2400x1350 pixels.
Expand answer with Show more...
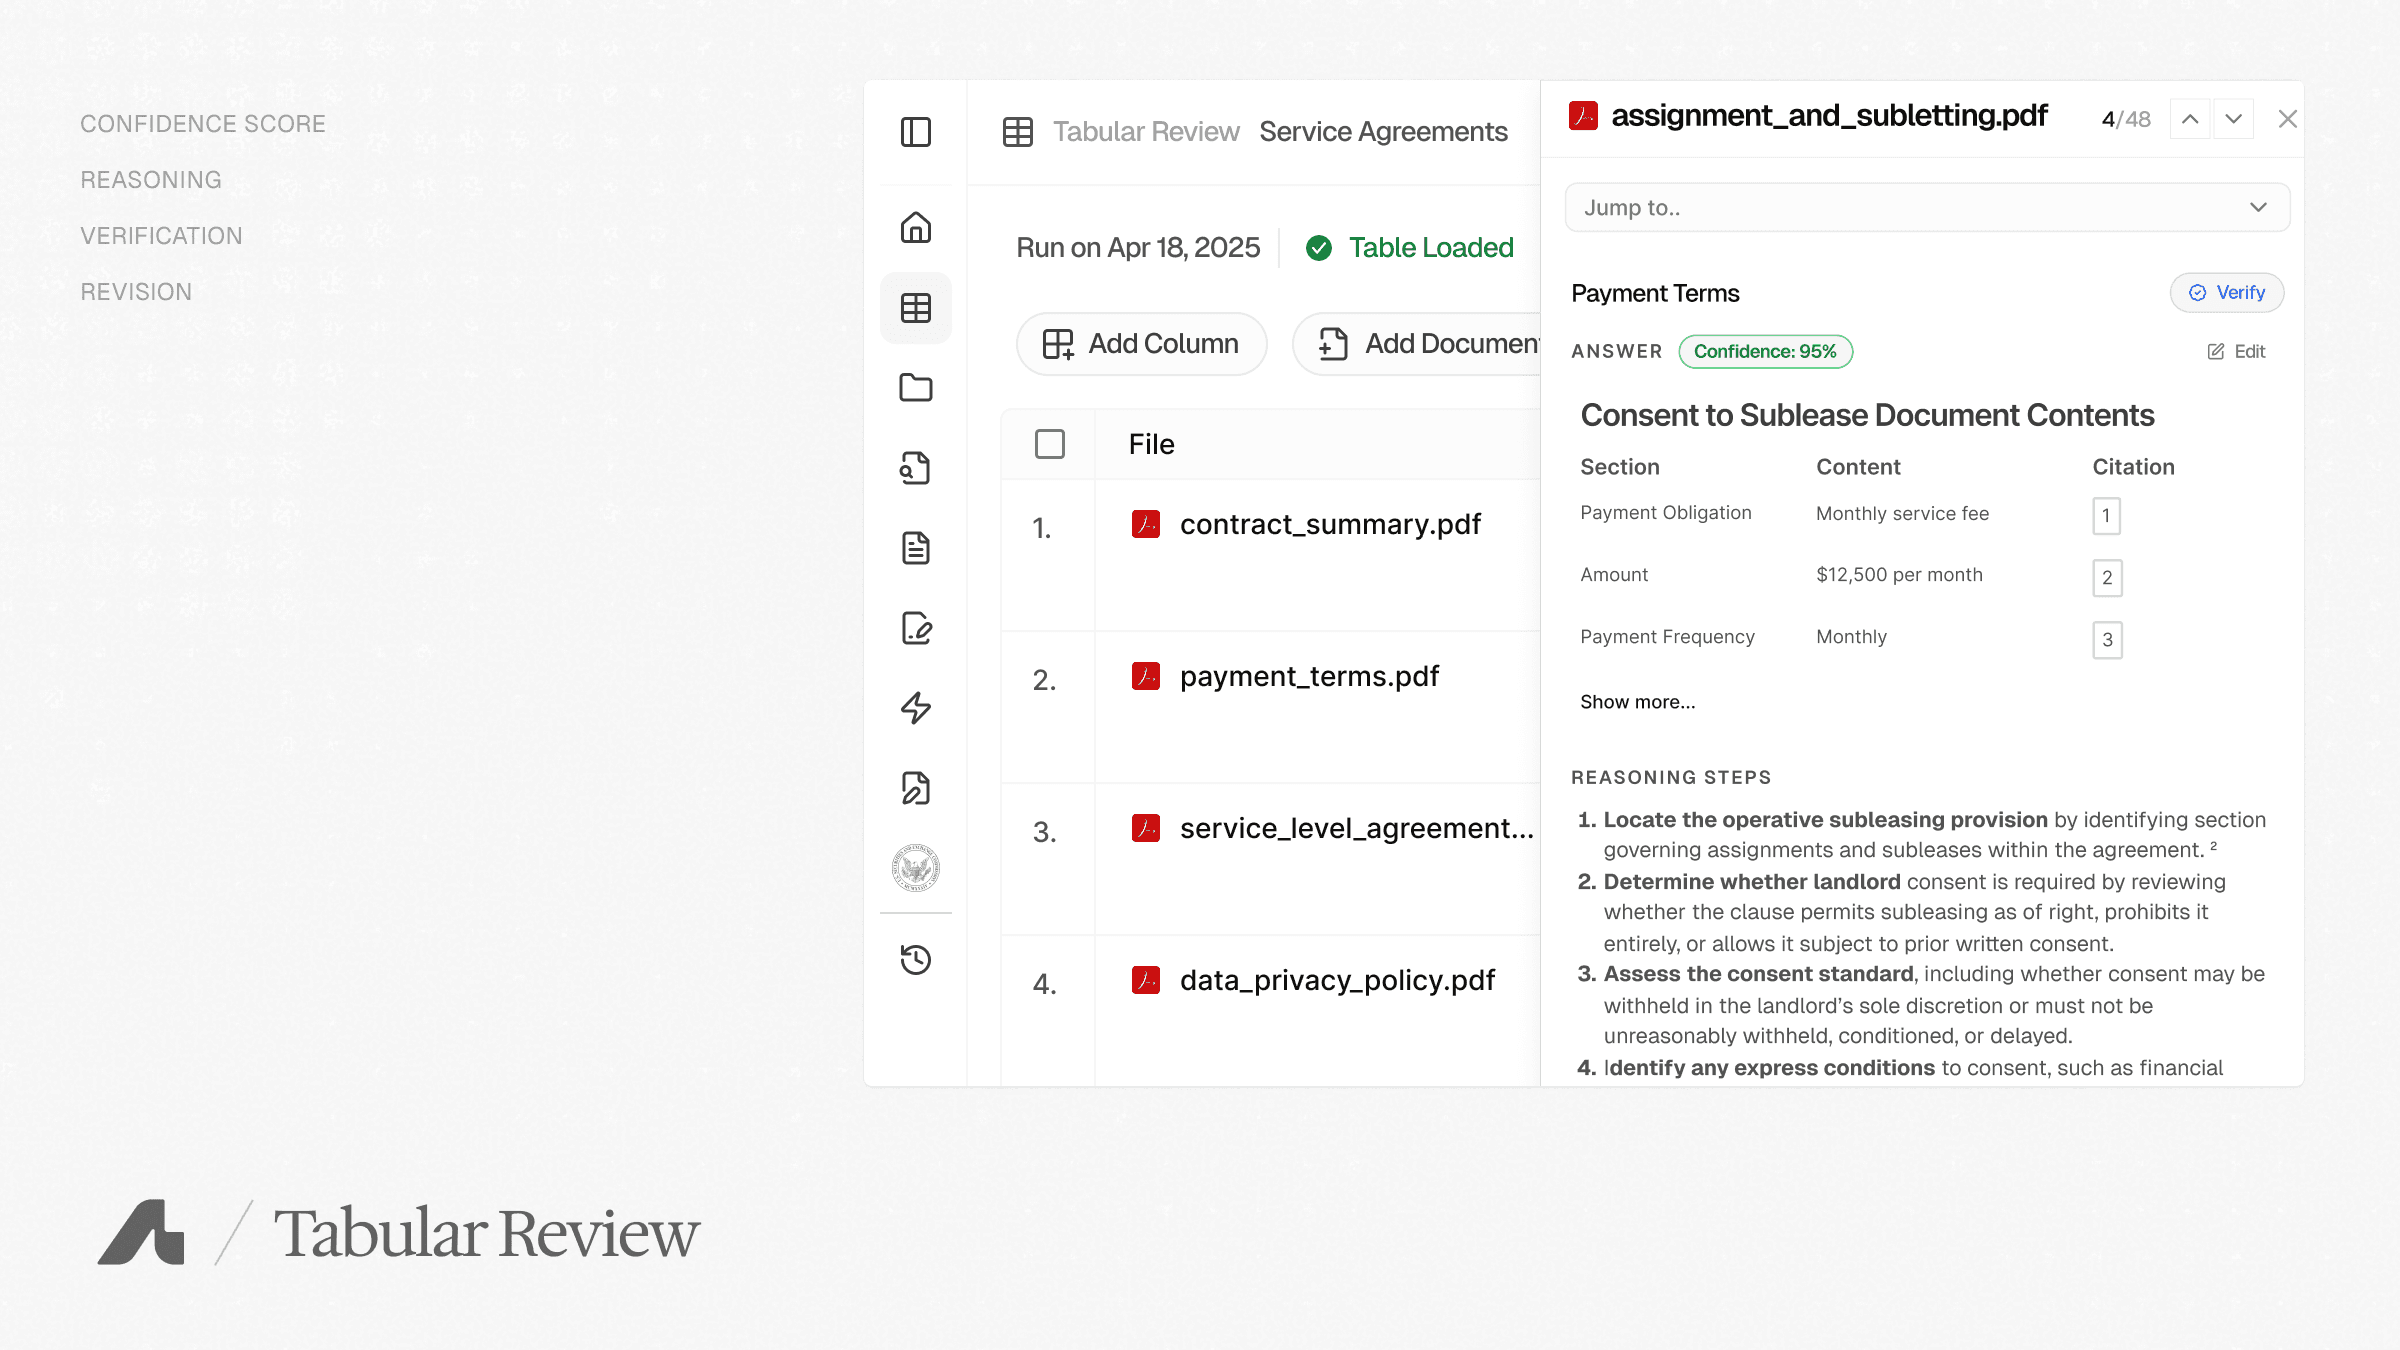pos(1637,702)
